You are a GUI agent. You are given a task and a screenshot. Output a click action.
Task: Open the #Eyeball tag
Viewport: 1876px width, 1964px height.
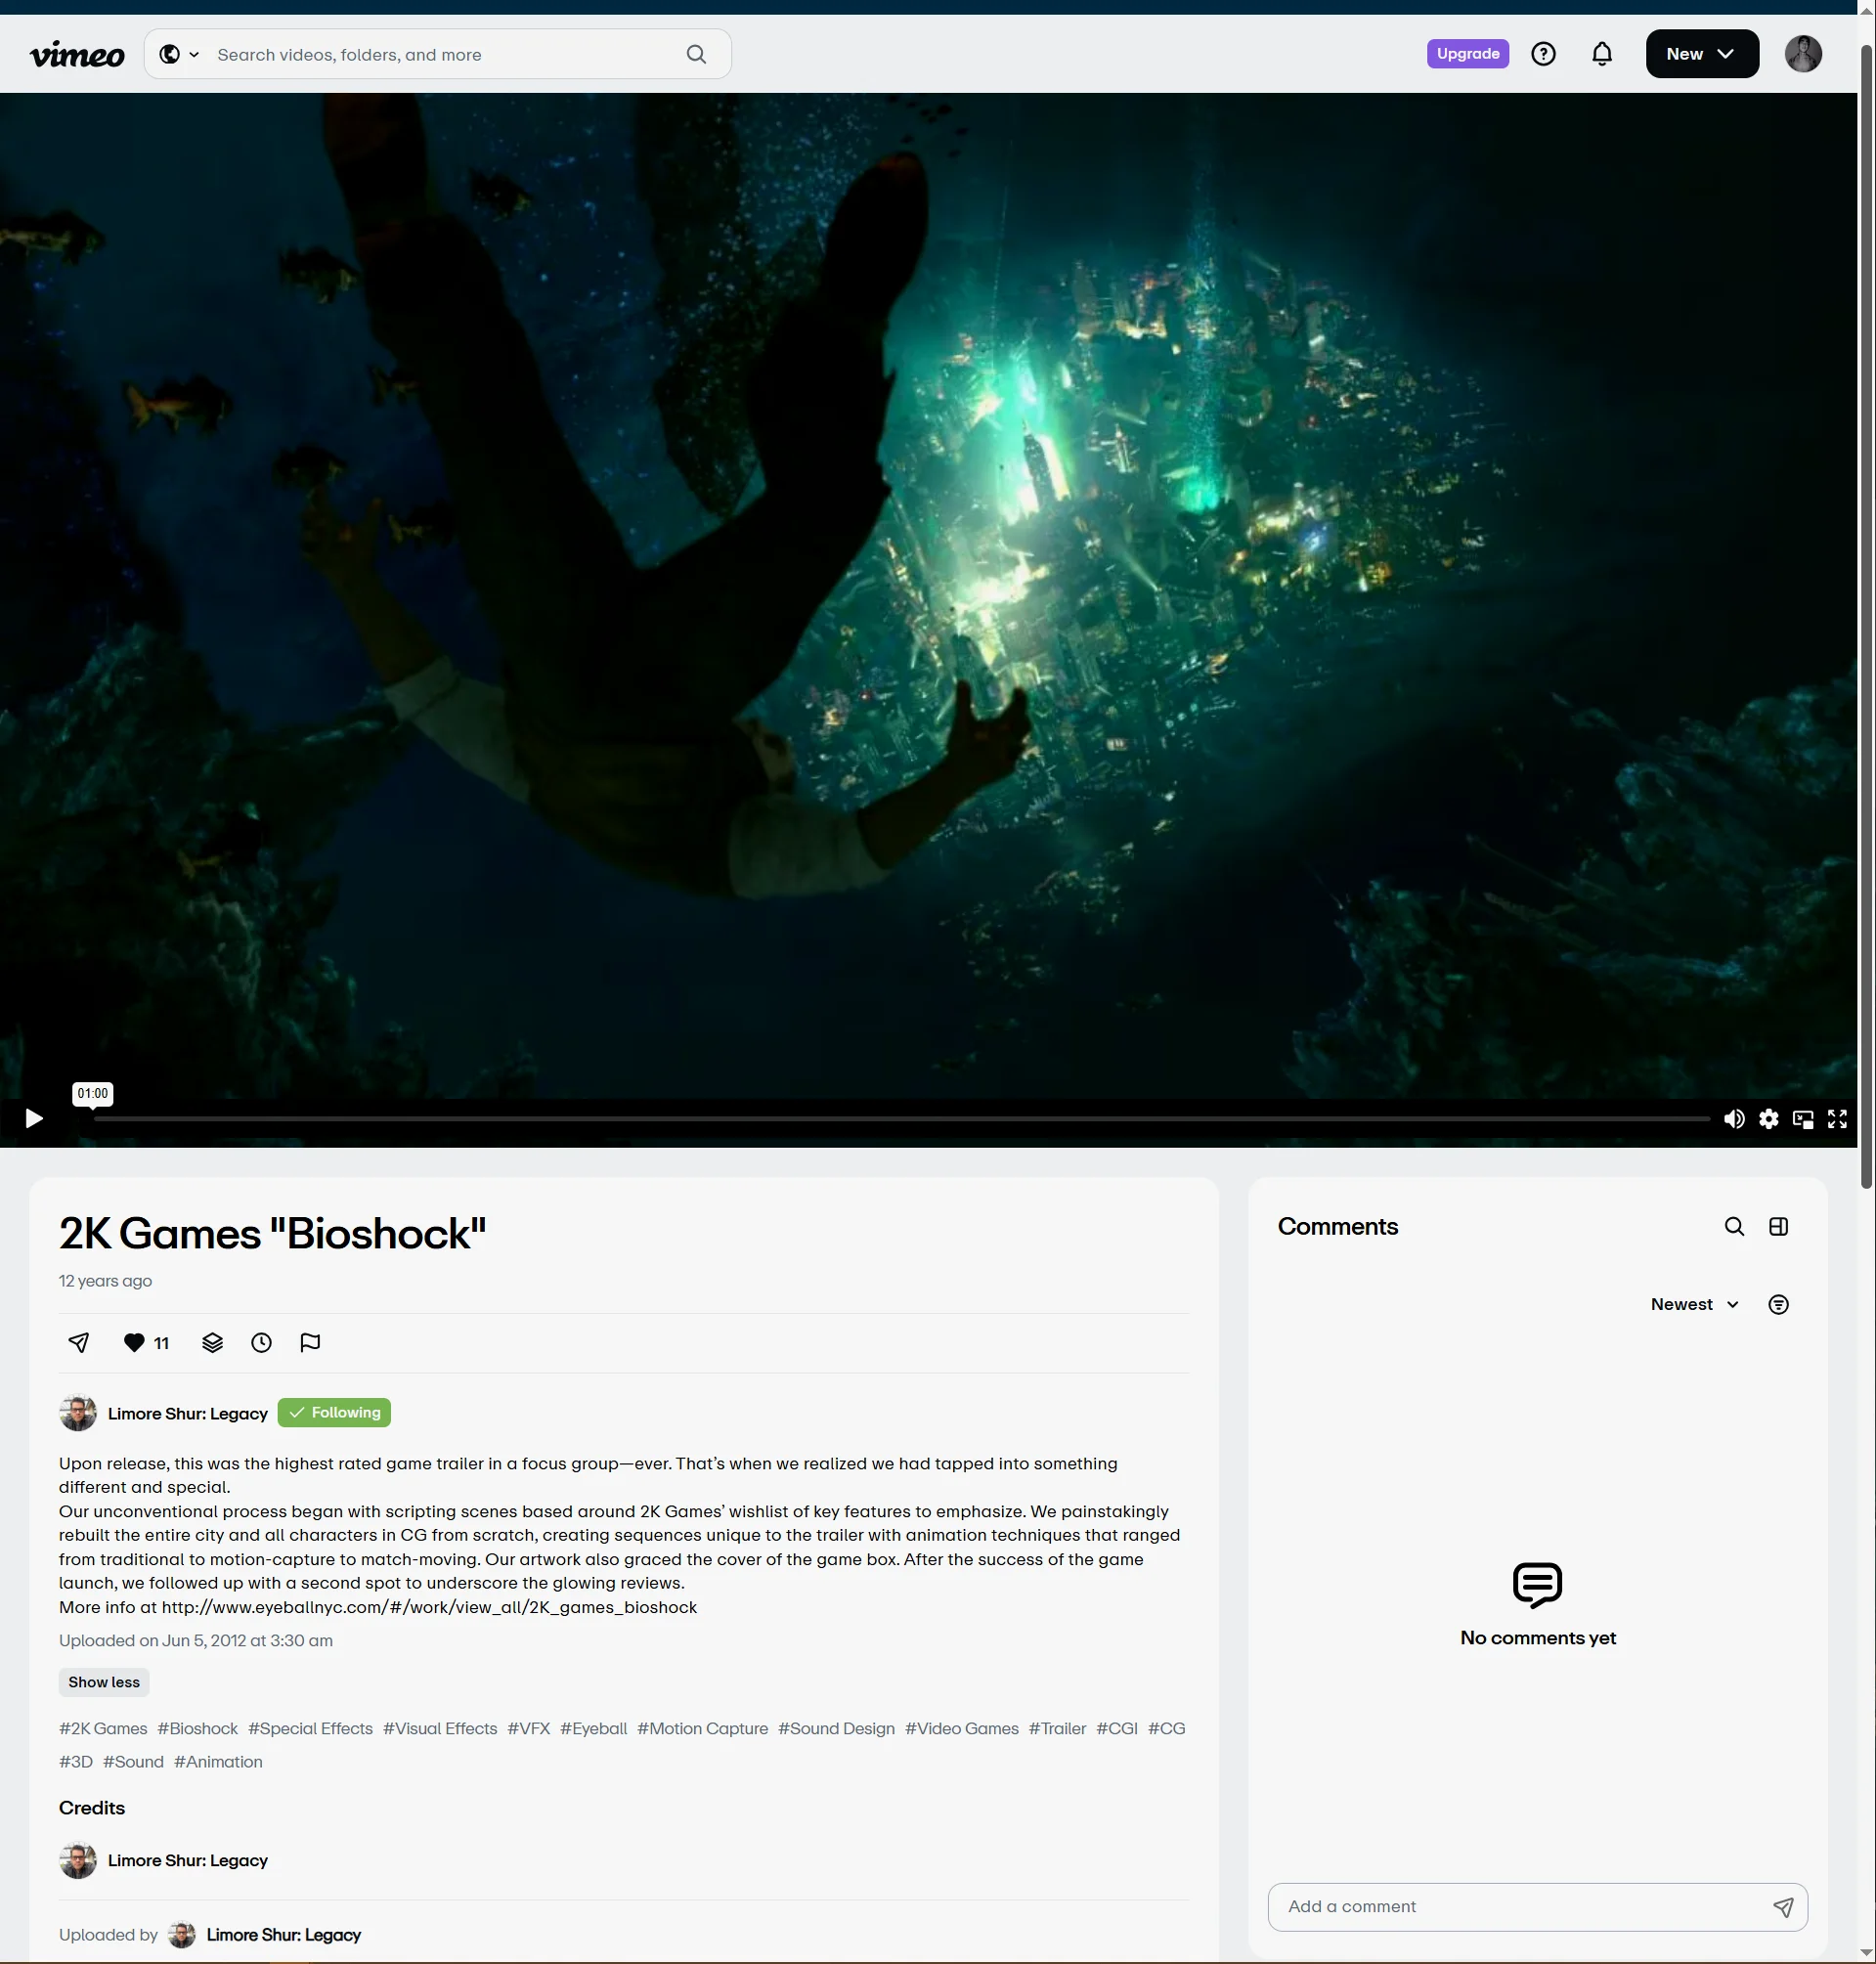(594, 1728)
